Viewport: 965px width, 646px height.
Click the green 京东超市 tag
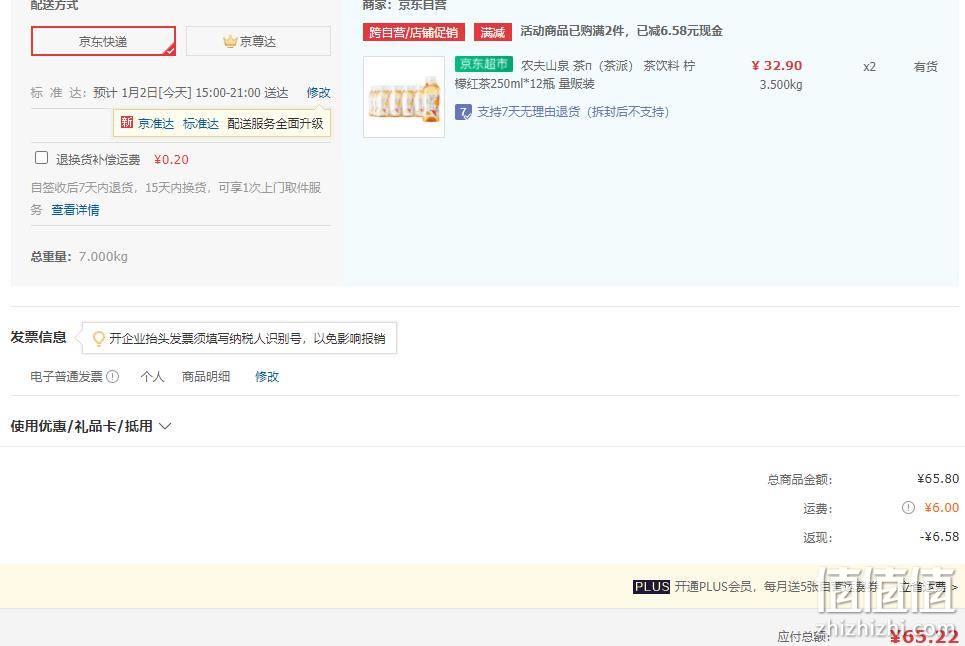(484, 64)
